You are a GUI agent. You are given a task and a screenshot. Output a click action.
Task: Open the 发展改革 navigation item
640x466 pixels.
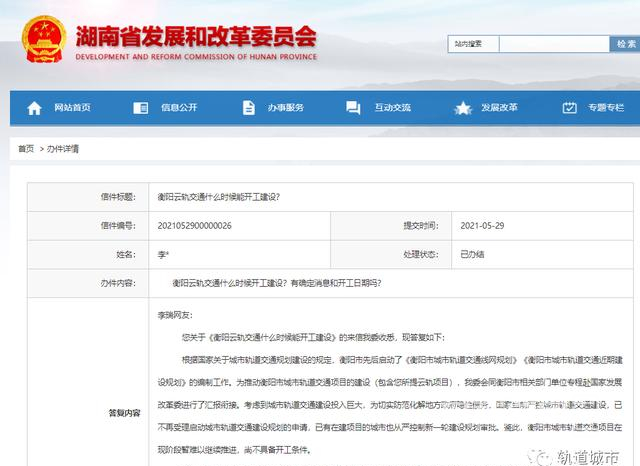tap(499, 108)
